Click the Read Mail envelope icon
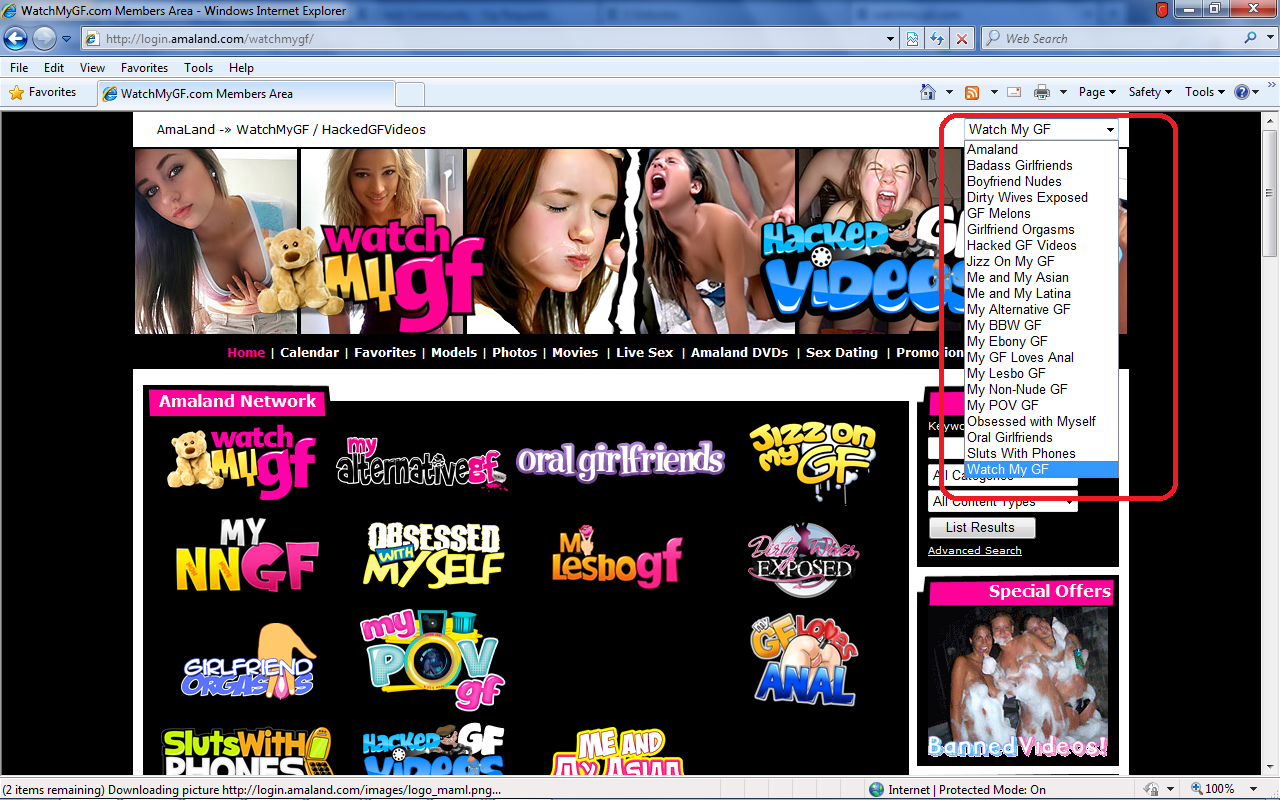Image resolution: width=1280 pixels, height=800 pixels. pyautogui.click(x=1014, y=92)
